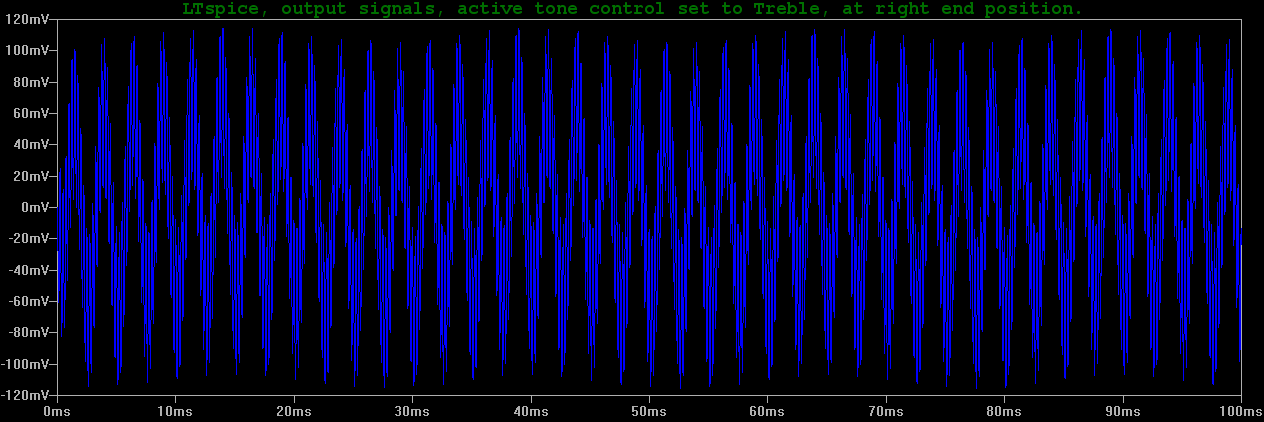Select the 100mV vertical axis label

[x=27, y=50]
